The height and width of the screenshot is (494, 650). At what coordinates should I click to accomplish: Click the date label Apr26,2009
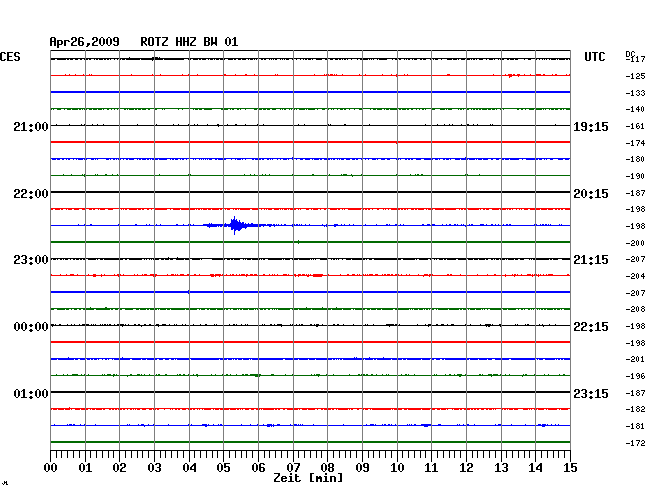click(x=85, y=42)
